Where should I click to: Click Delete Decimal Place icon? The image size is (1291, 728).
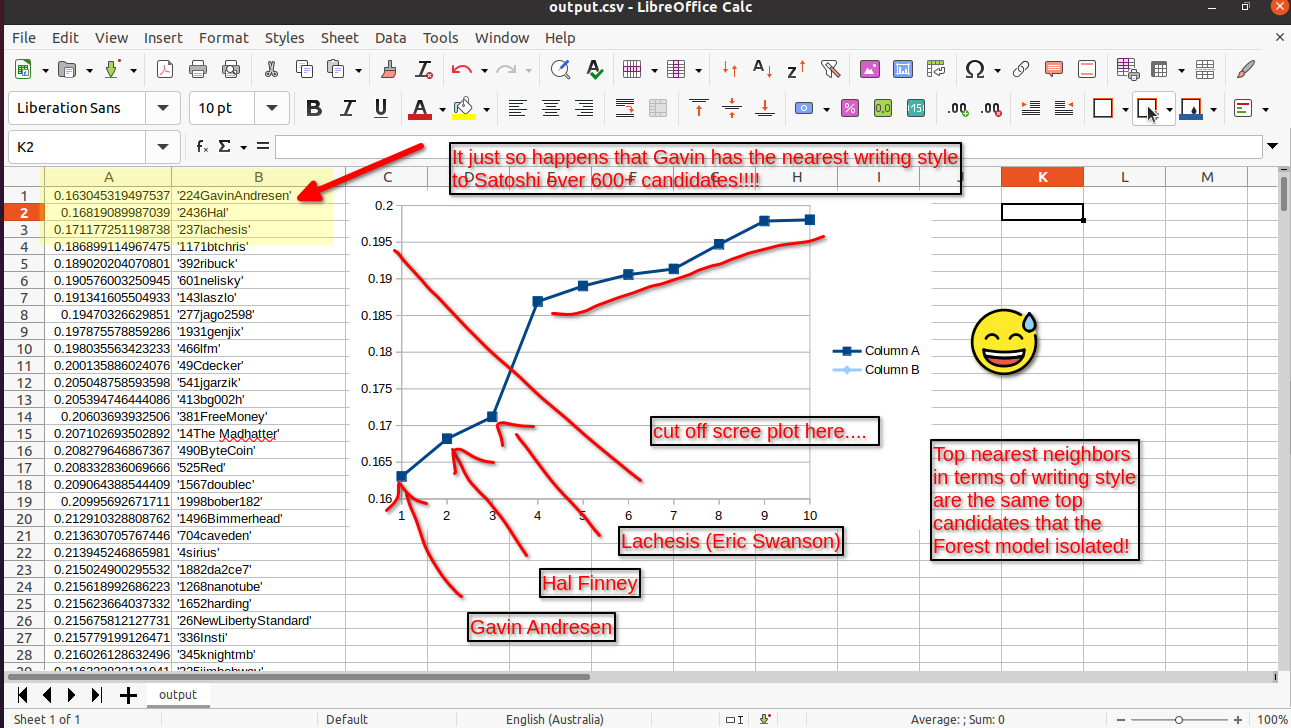click(991, 108)
